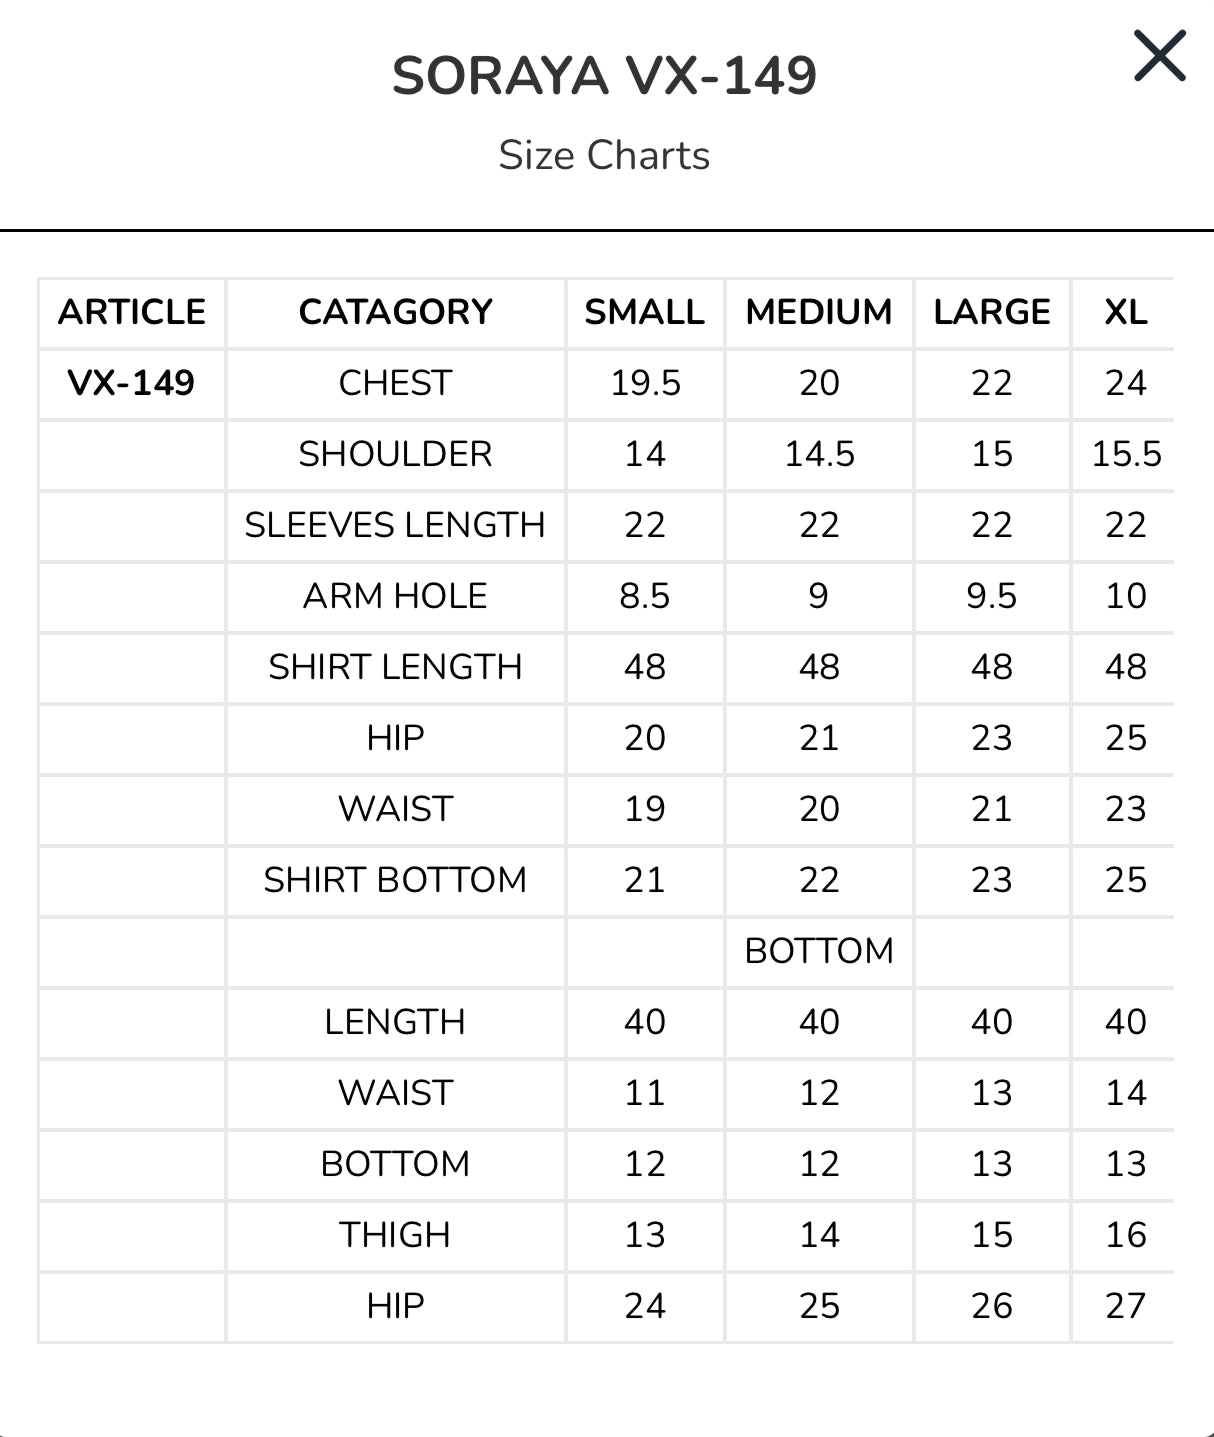Click the CHEST category row label

point(396,383)
